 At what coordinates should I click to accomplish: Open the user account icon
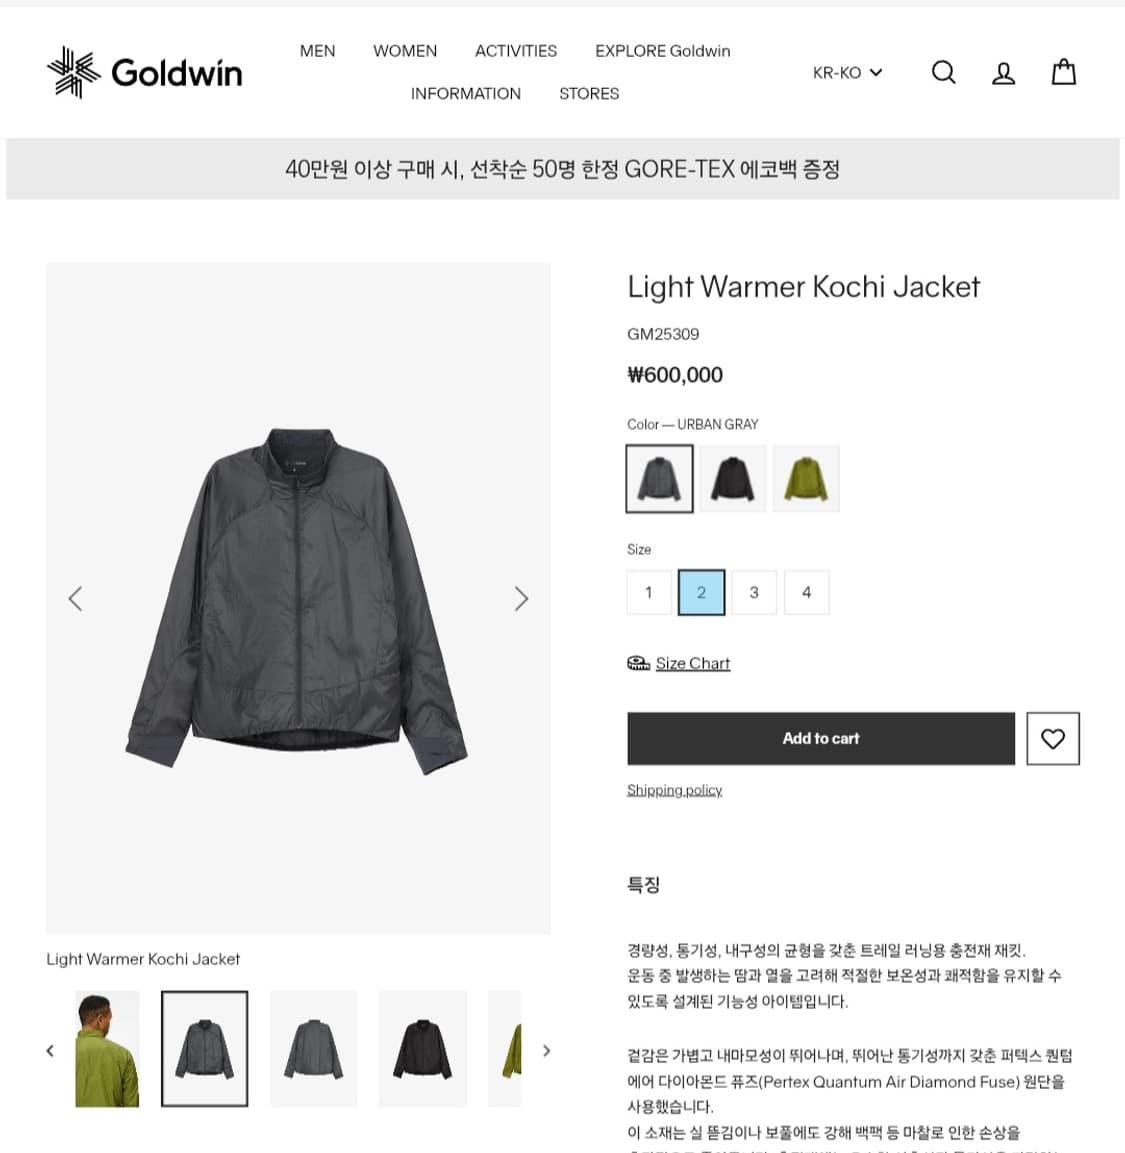(x=1003, y=73)
